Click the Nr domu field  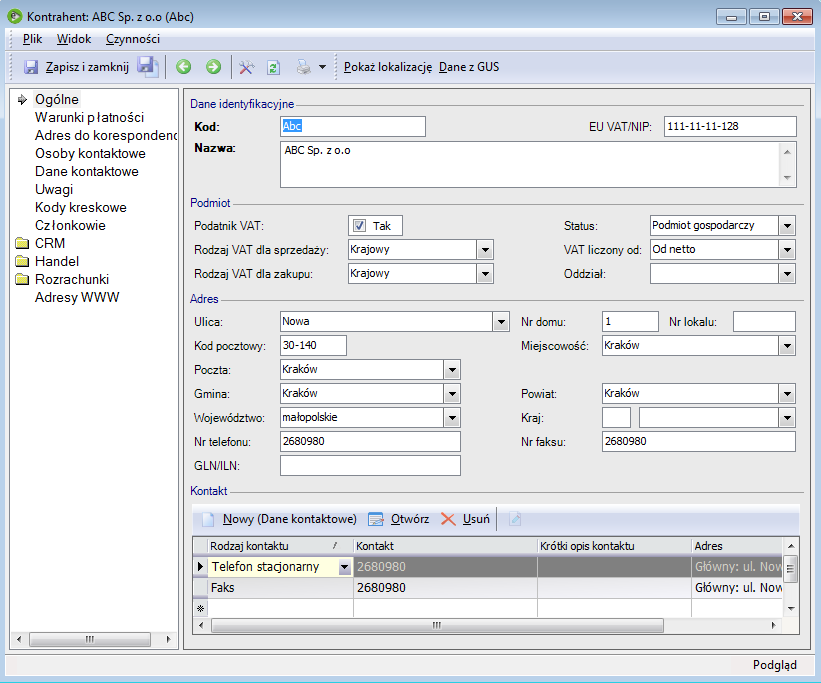pyautogui.click(x=630, y=322)
